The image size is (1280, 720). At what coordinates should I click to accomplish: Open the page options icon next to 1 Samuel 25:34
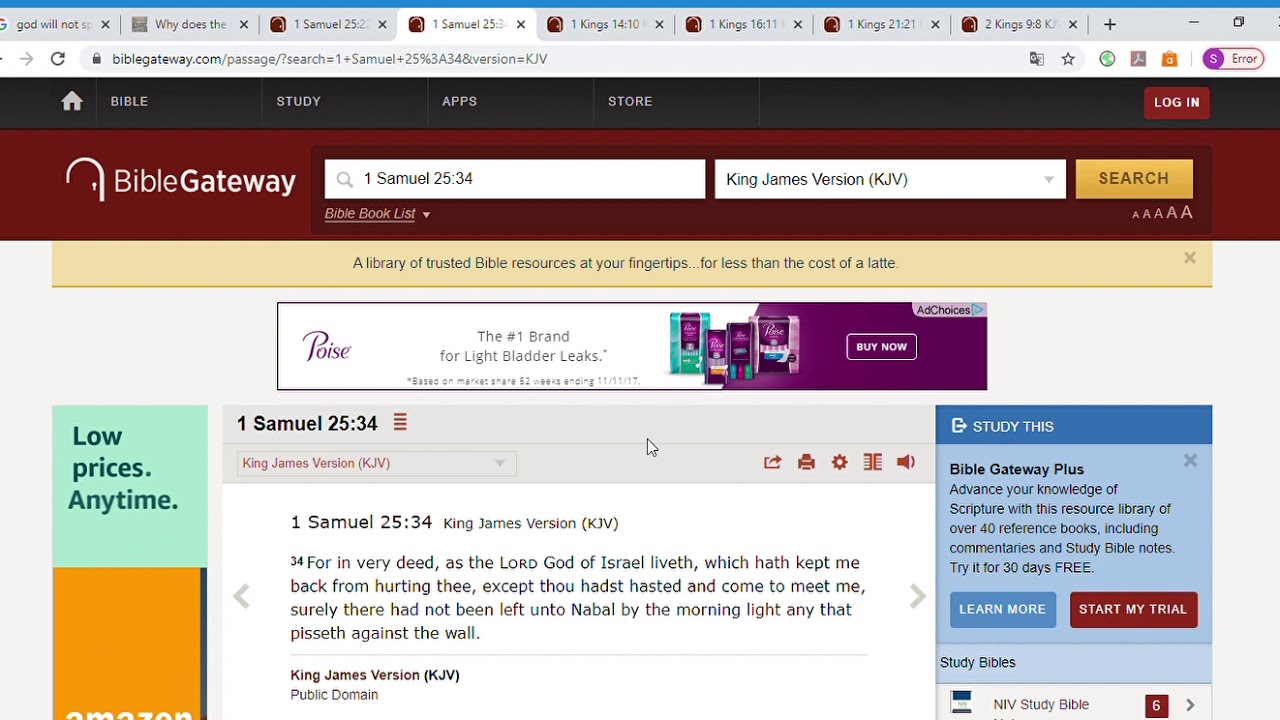coord(400,423)
